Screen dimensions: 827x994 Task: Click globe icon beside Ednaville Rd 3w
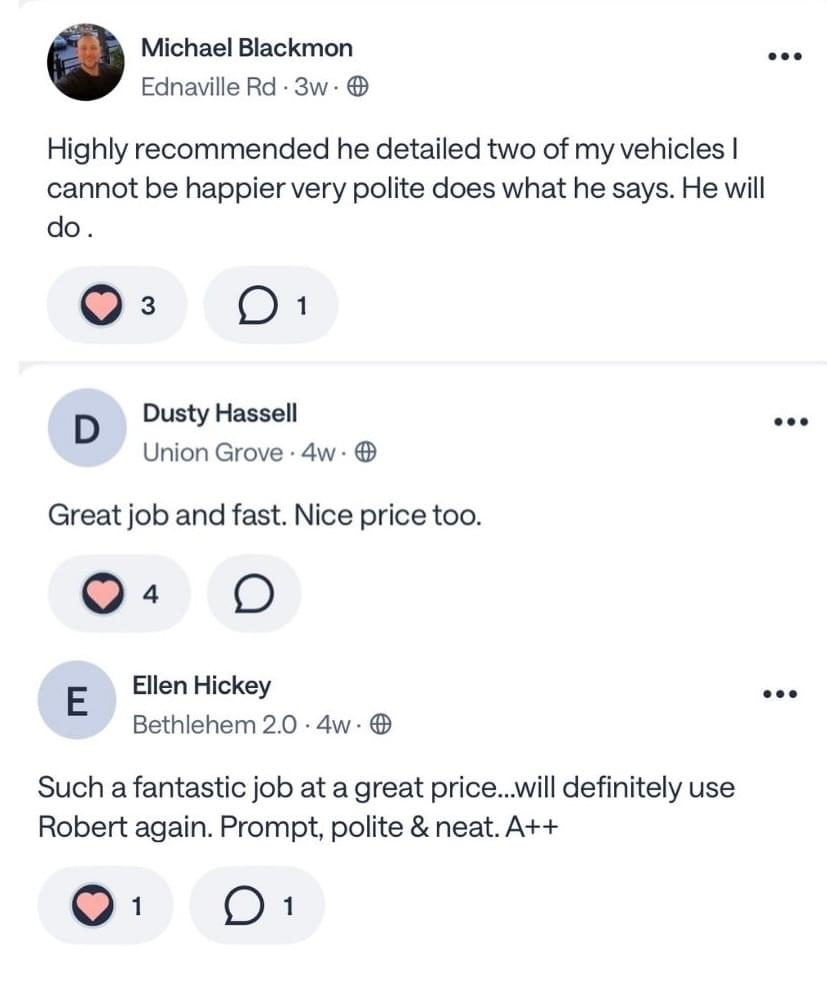[358, 87]
